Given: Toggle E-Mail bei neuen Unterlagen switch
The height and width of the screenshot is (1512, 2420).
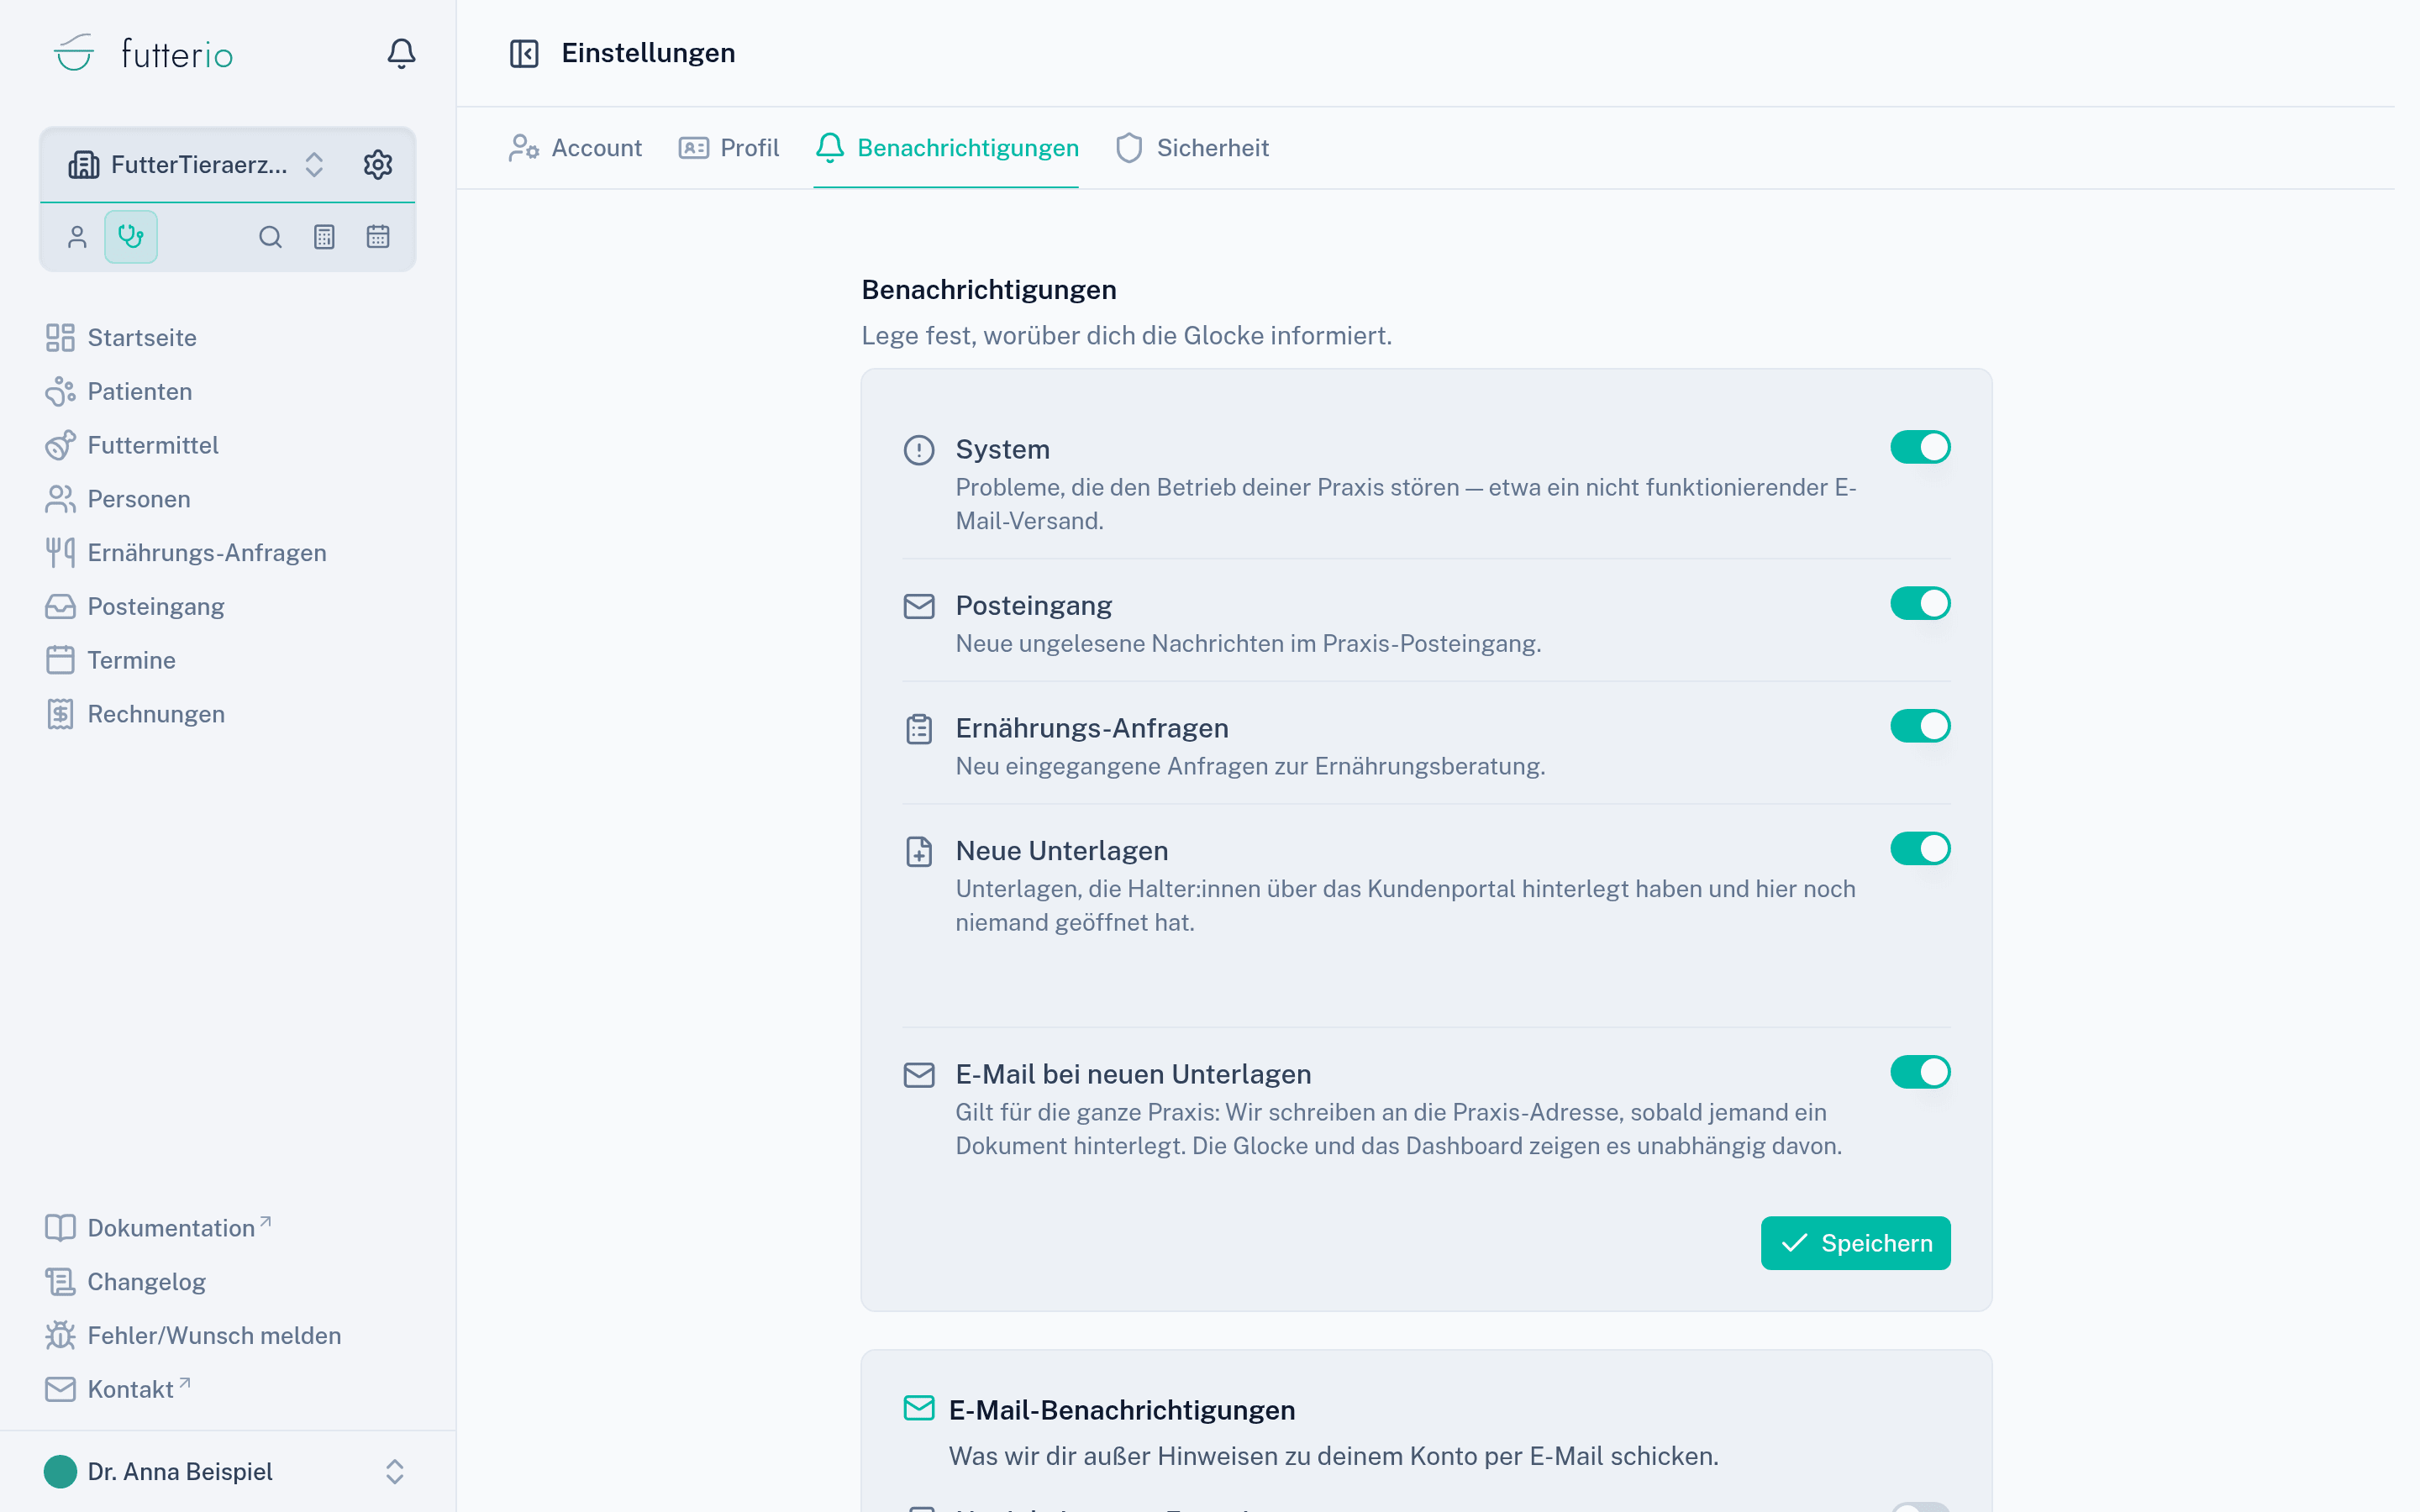Looking at the screenshot, I should (1920, 1073).
